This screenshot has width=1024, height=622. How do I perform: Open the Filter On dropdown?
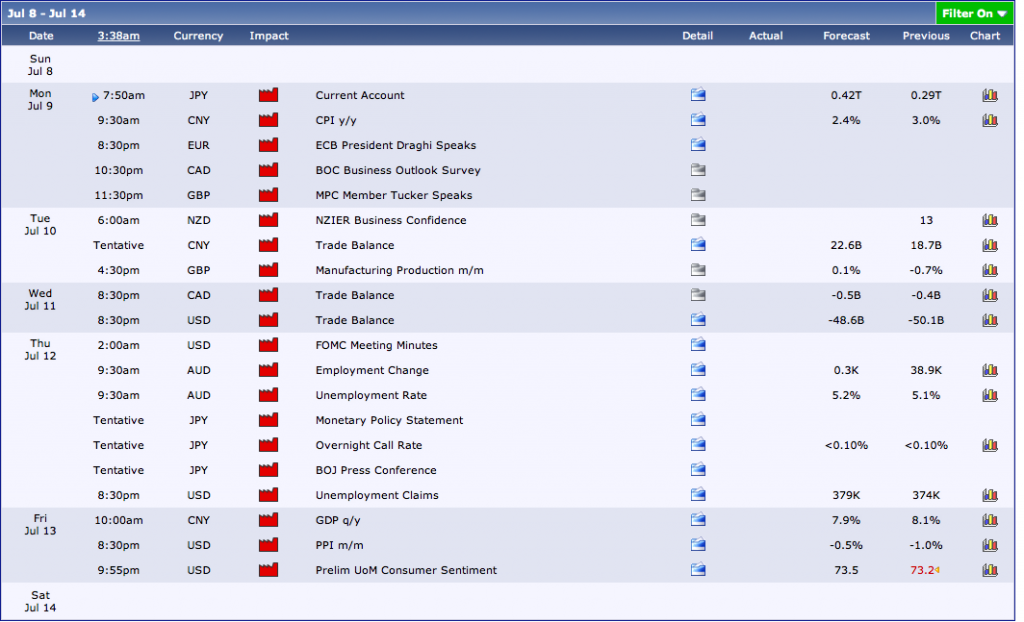coord(973,14)
